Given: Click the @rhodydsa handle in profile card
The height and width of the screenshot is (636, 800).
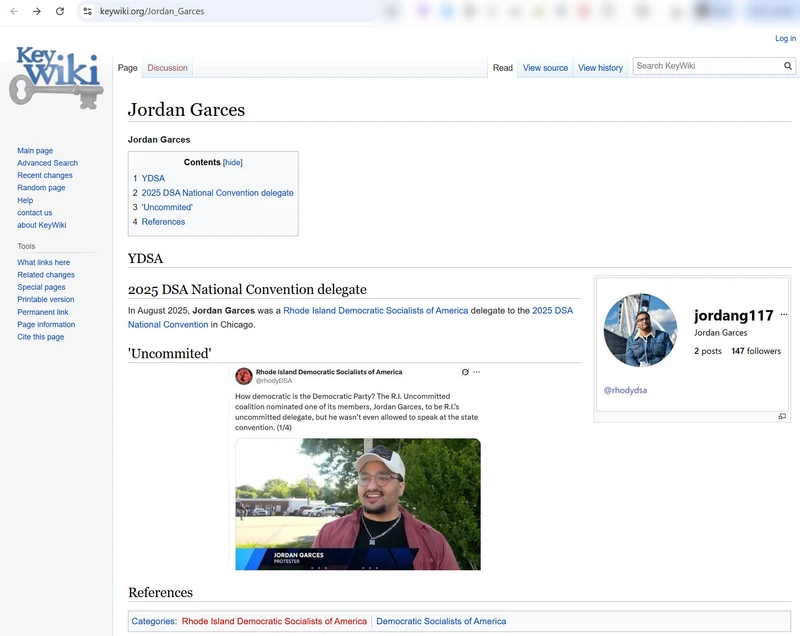Looking at the screenshot, I should click(626, 390).
